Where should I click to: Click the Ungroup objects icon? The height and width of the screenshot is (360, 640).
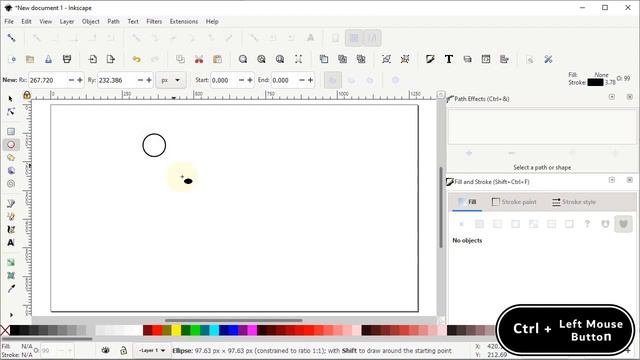(x=405, y=60)
